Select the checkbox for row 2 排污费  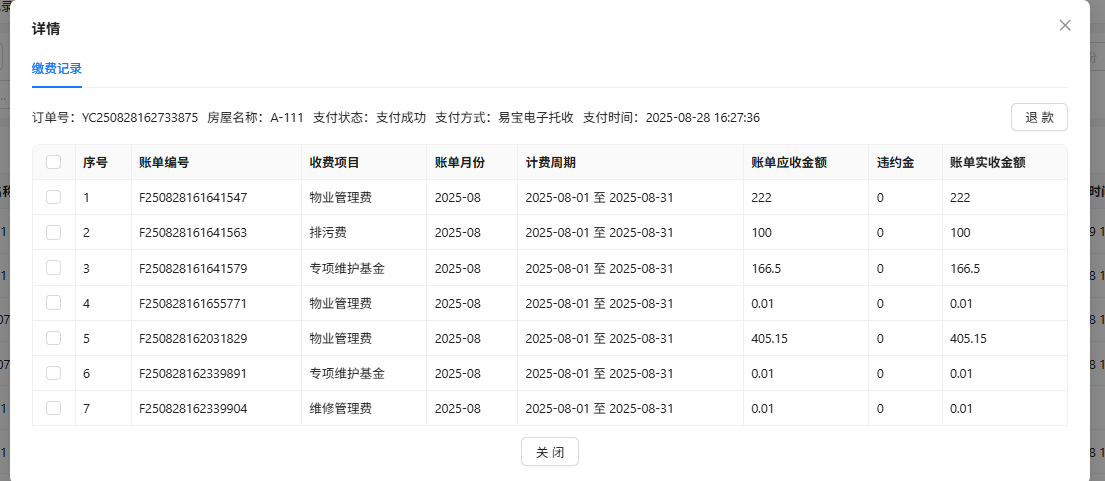[54, 232]
